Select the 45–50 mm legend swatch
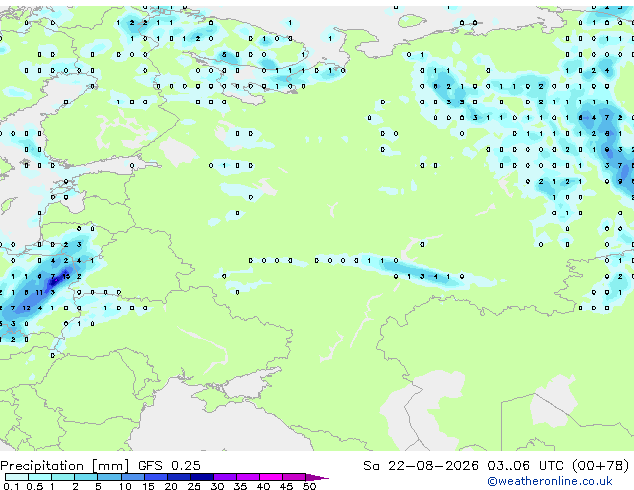 (294, 477)
